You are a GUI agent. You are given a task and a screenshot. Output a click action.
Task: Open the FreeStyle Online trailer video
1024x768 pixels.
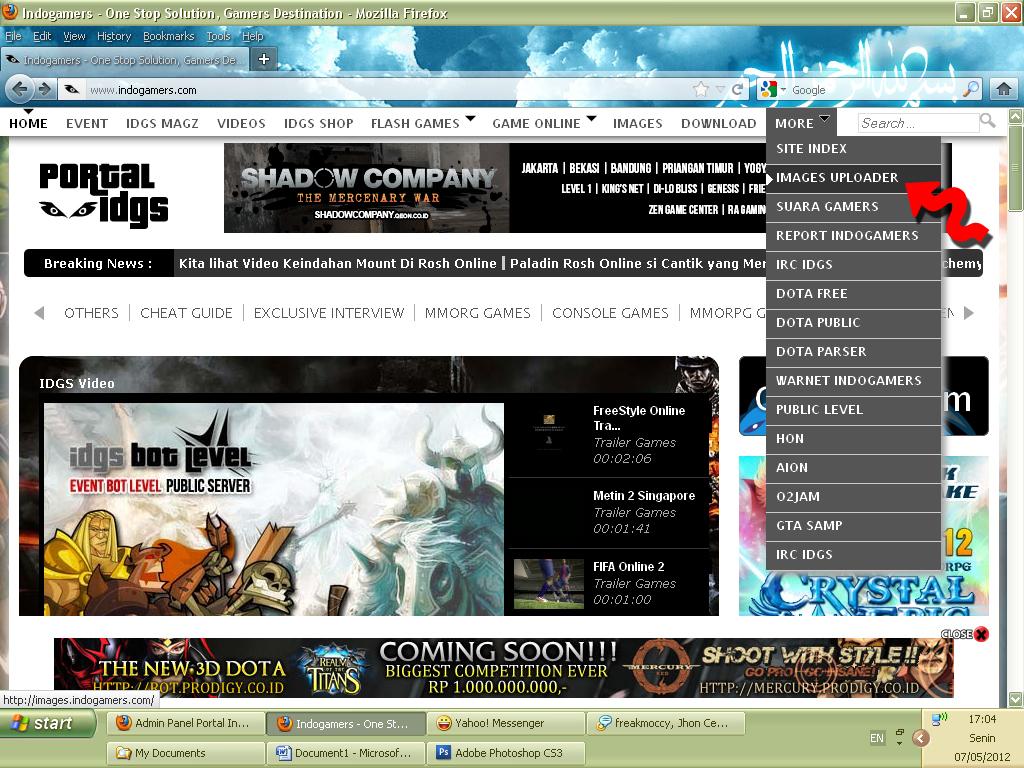[639, 418]
